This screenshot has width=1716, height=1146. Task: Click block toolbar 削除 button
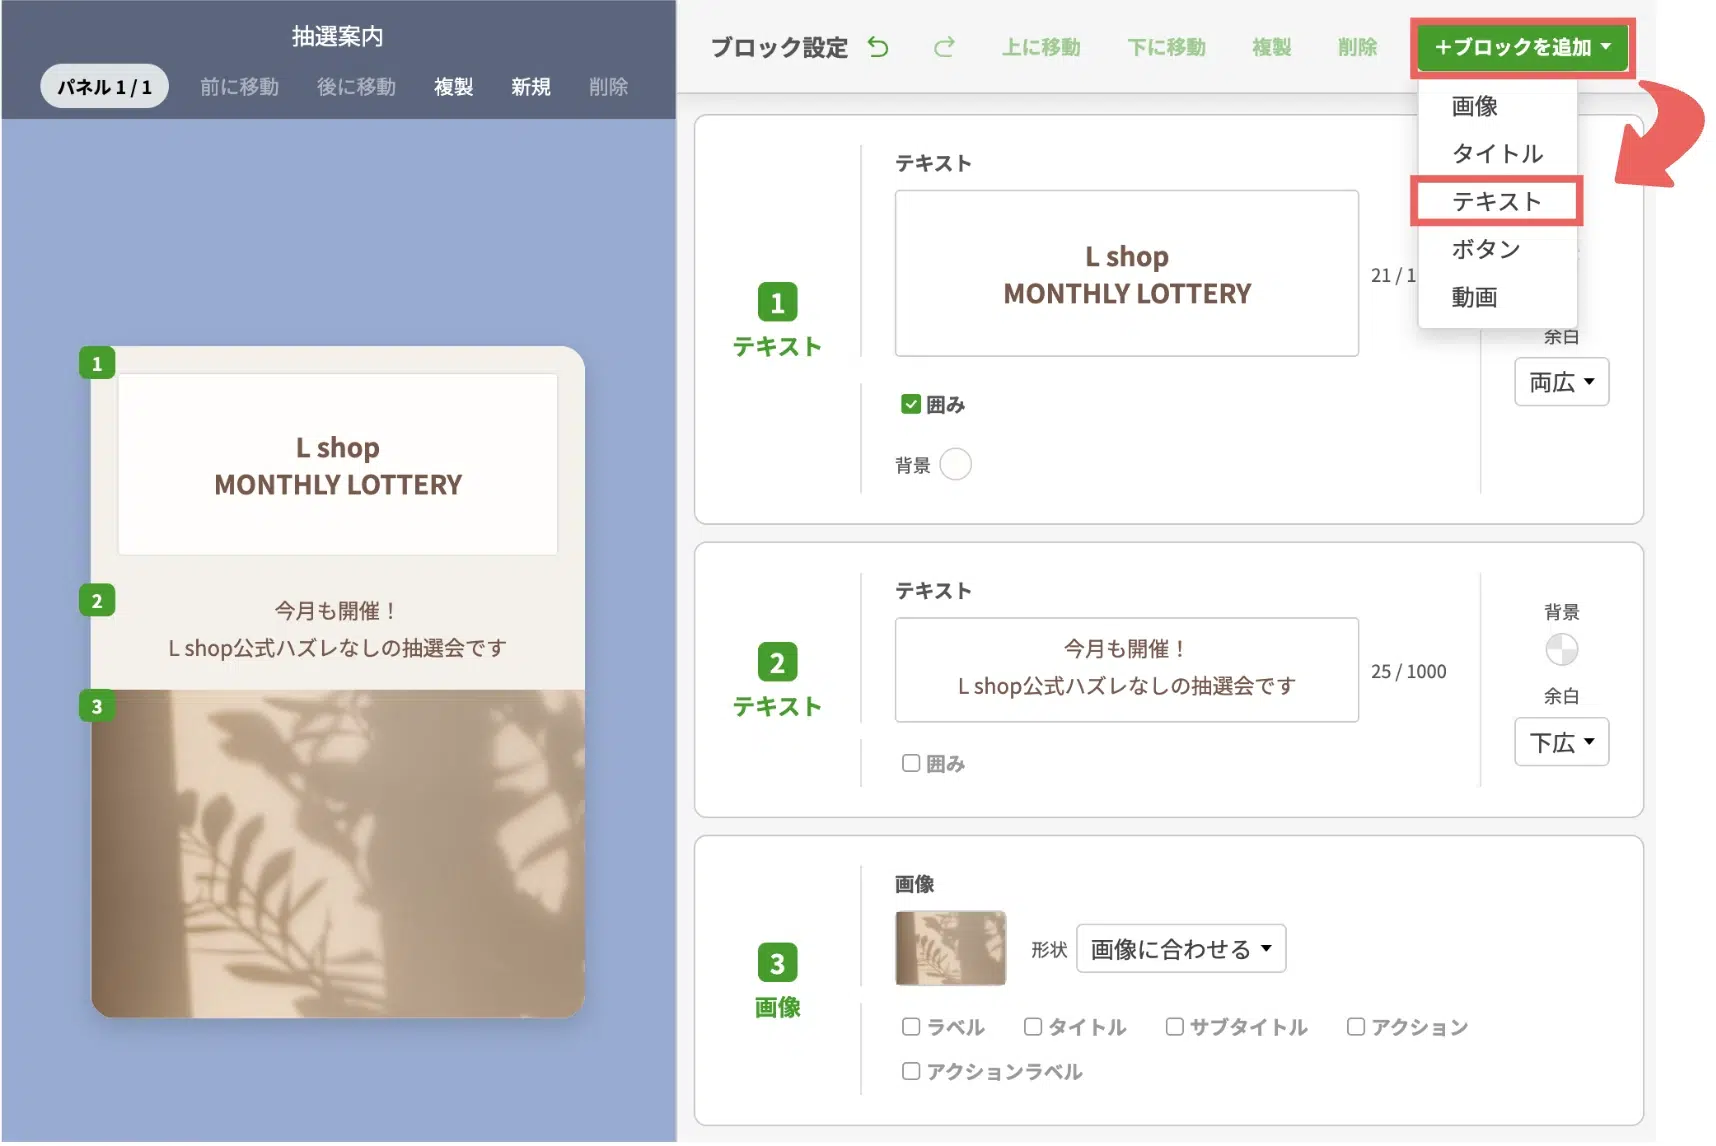point(1357,47)
